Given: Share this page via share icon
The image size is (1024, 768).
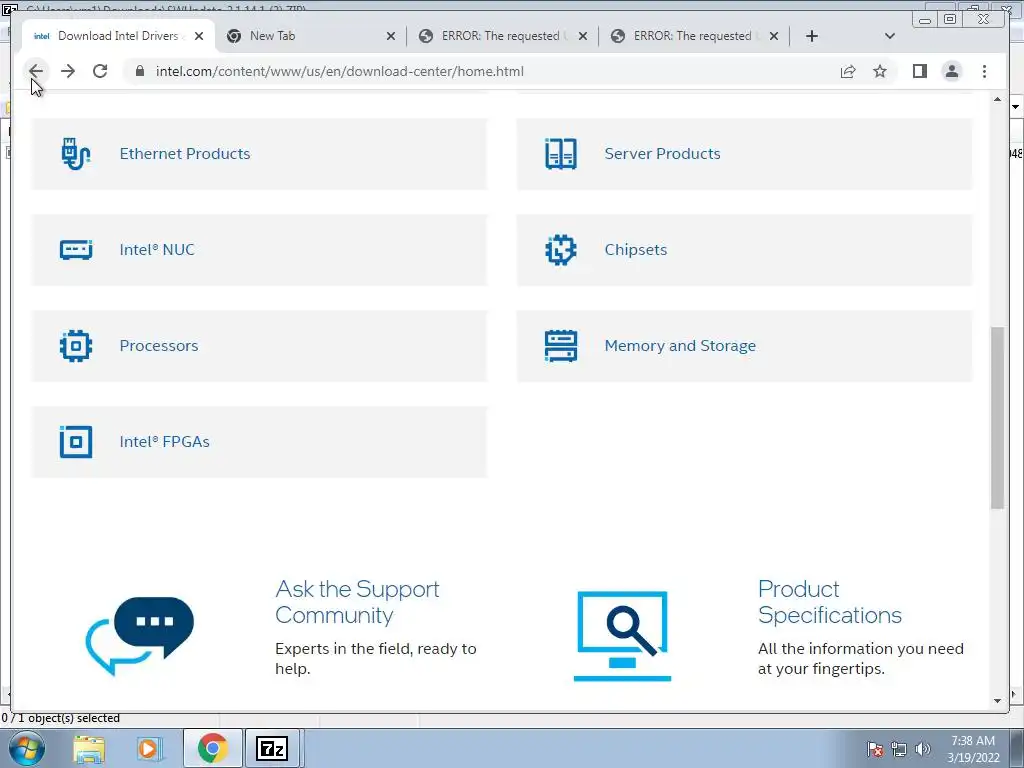Looking at the screenshot, I should [848, 71].
